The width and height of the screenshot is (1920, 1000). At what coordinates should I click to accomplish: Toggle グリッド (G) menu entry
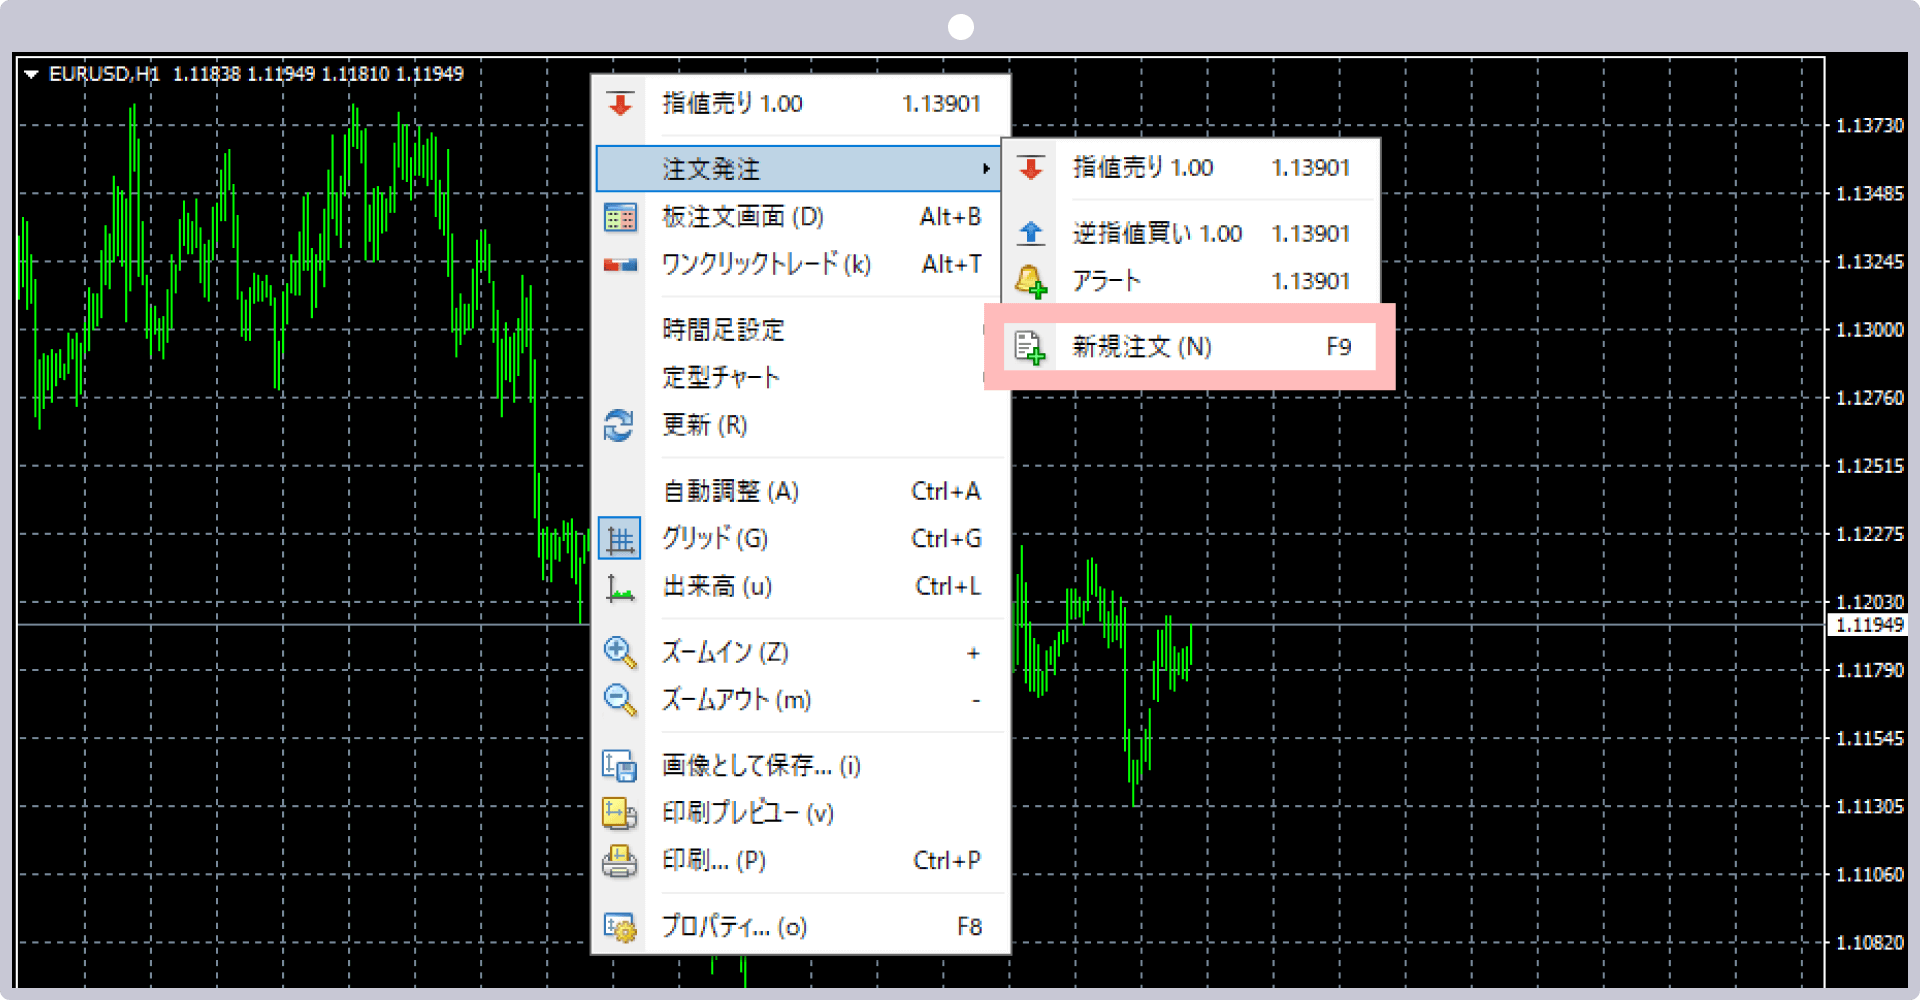click(800, 539)
